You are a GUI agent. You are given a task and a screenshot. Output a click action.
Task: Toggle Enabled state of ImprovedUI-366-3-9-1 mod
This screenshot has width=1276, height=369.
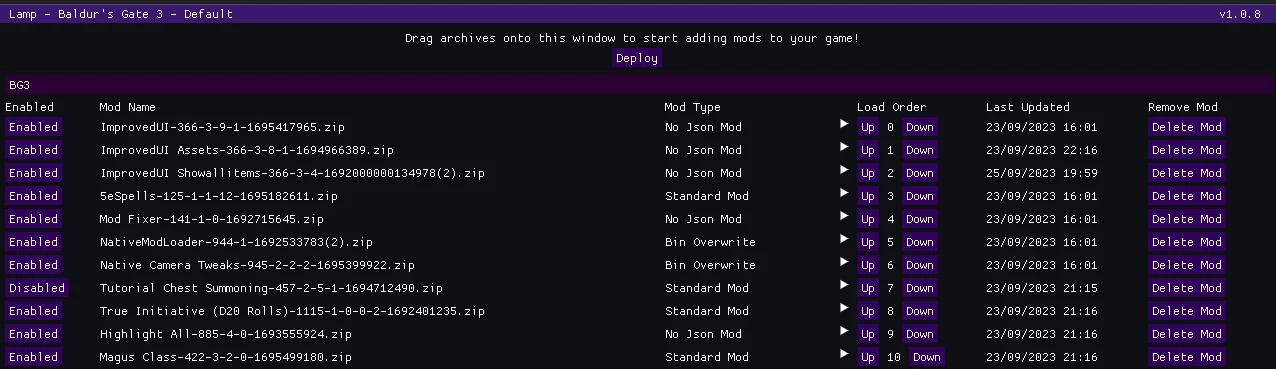[x=34, y=127]
